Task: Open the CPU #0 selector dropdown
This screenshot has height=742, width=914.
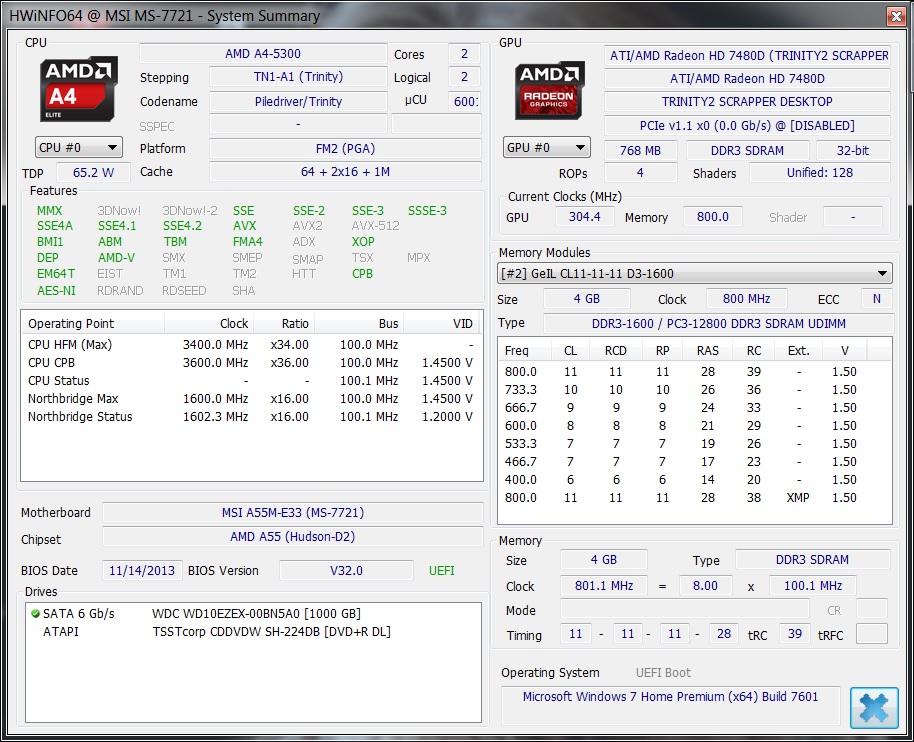Action: (x=79, y=147)
